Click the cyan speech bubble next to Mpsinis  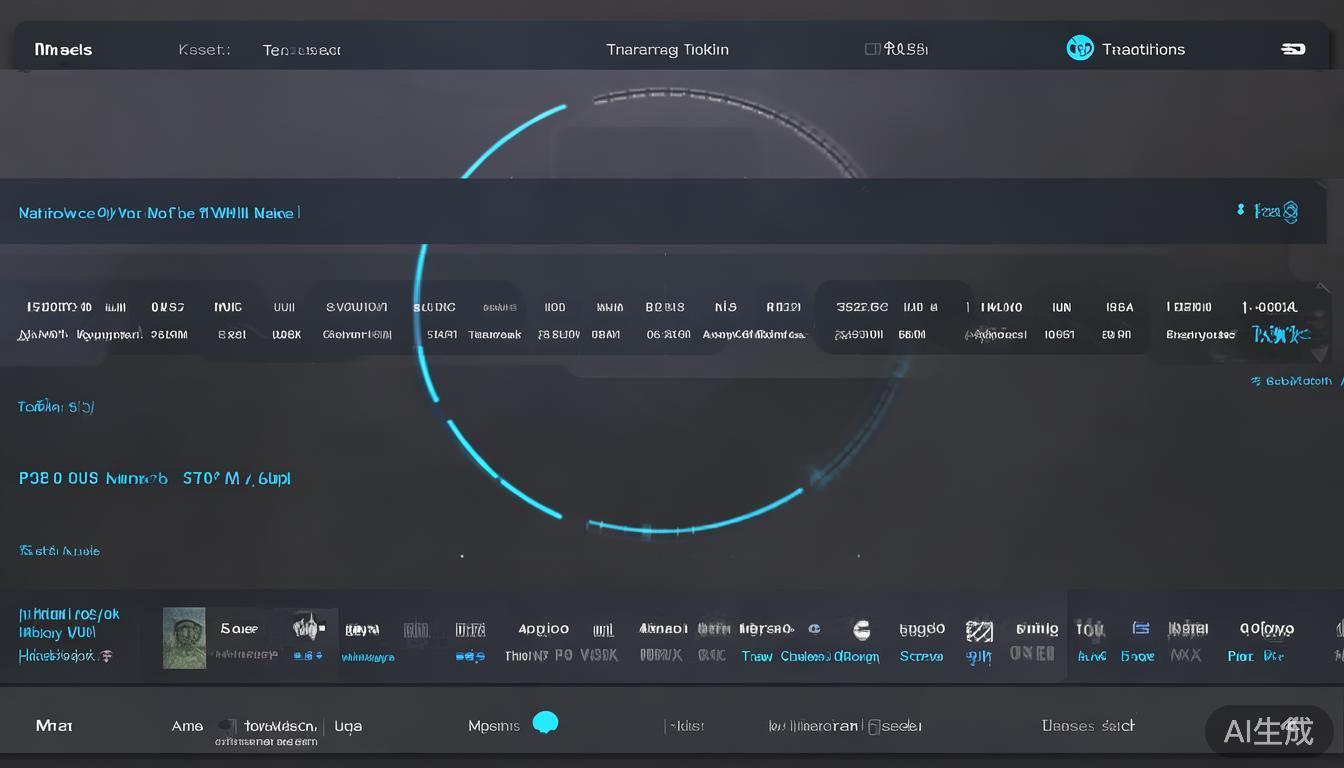[x=545, y=723]
